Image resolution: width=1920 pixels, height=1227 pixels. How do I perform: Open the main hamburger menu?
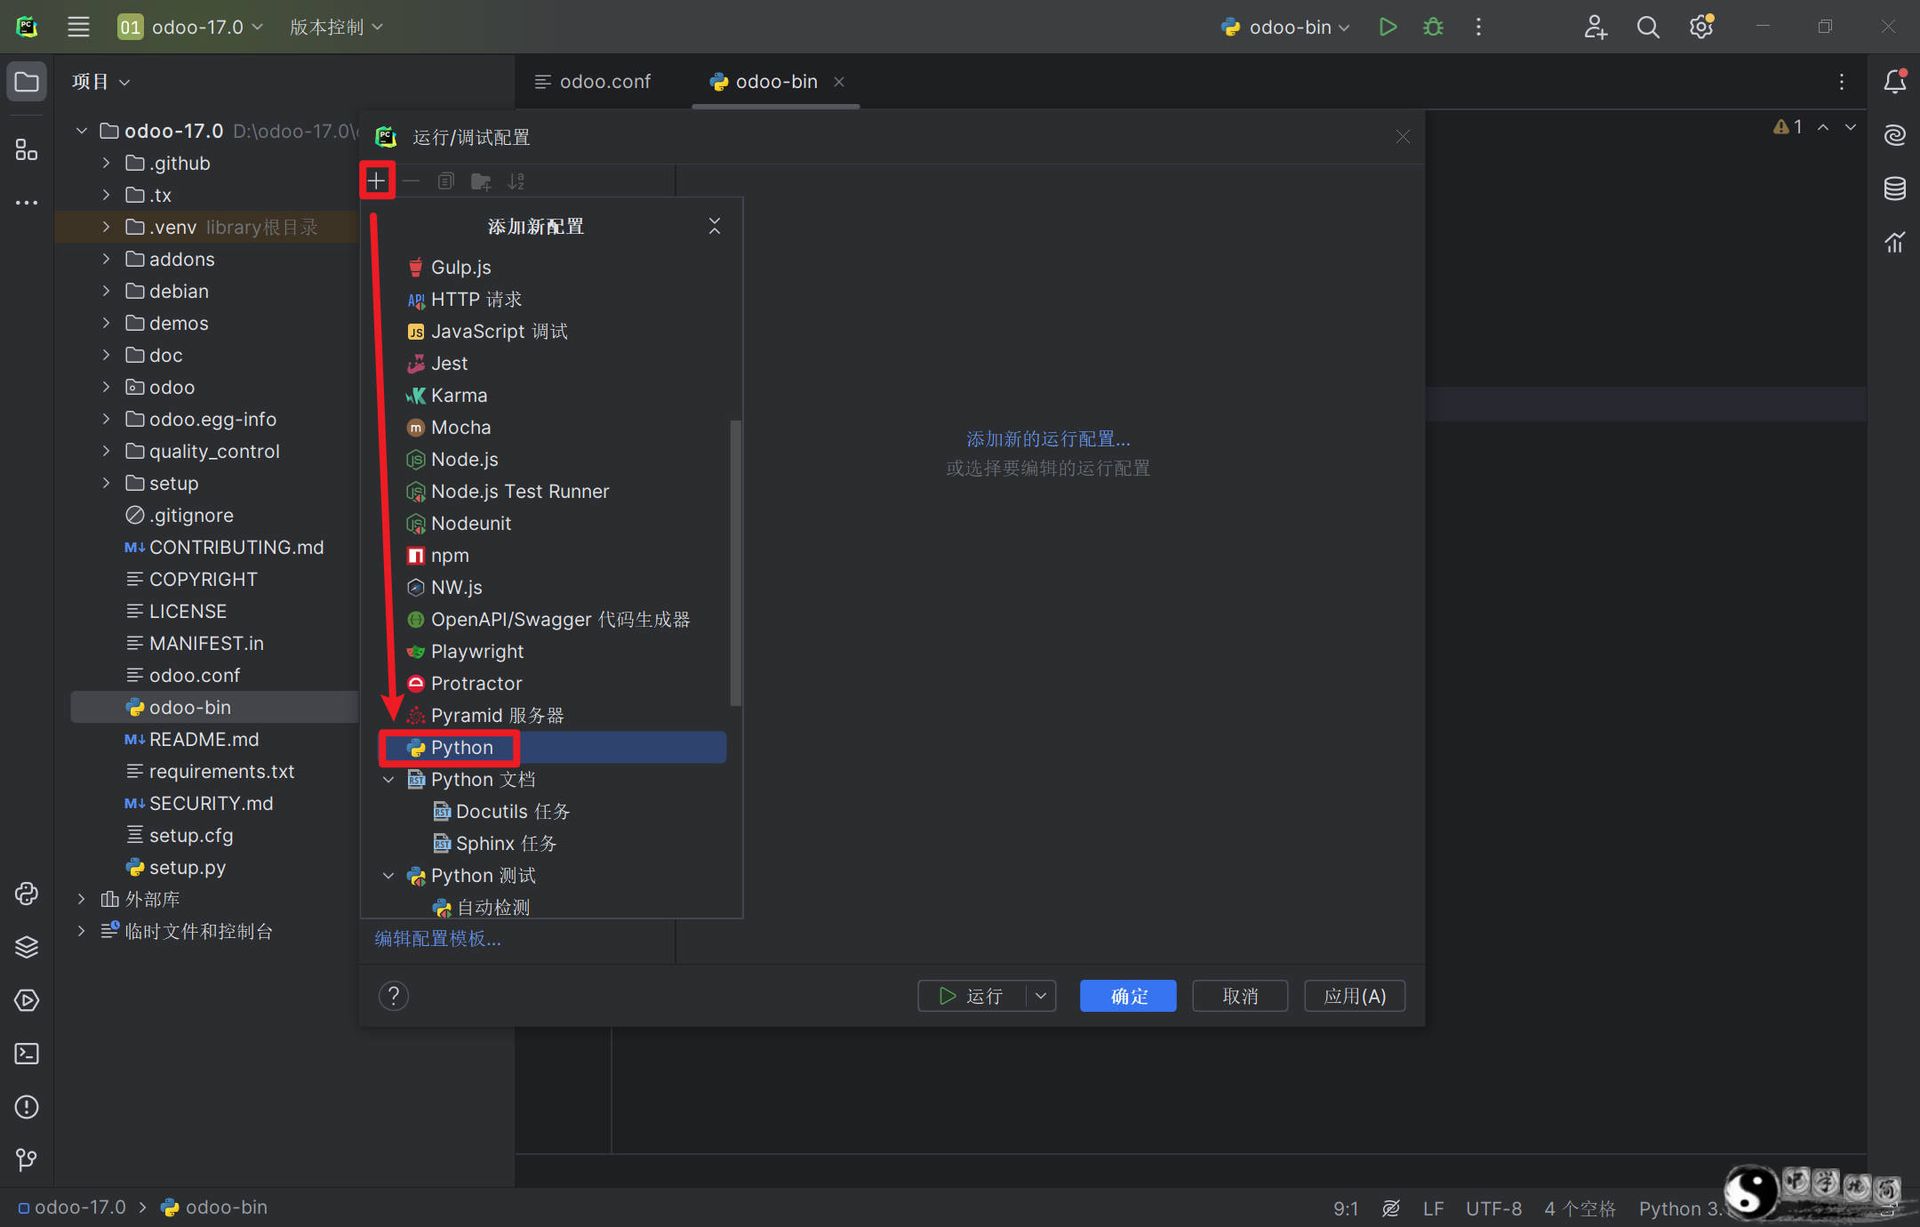pyautogui.click(x=78, y=27)
